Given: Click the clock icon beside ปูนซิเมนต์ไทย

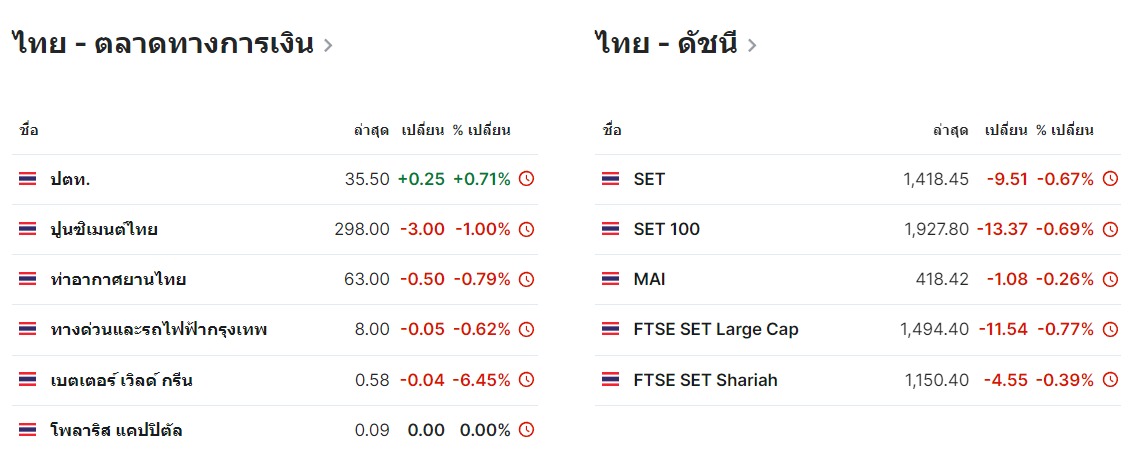Looking at the screenshot, I should tap(526, 229).
